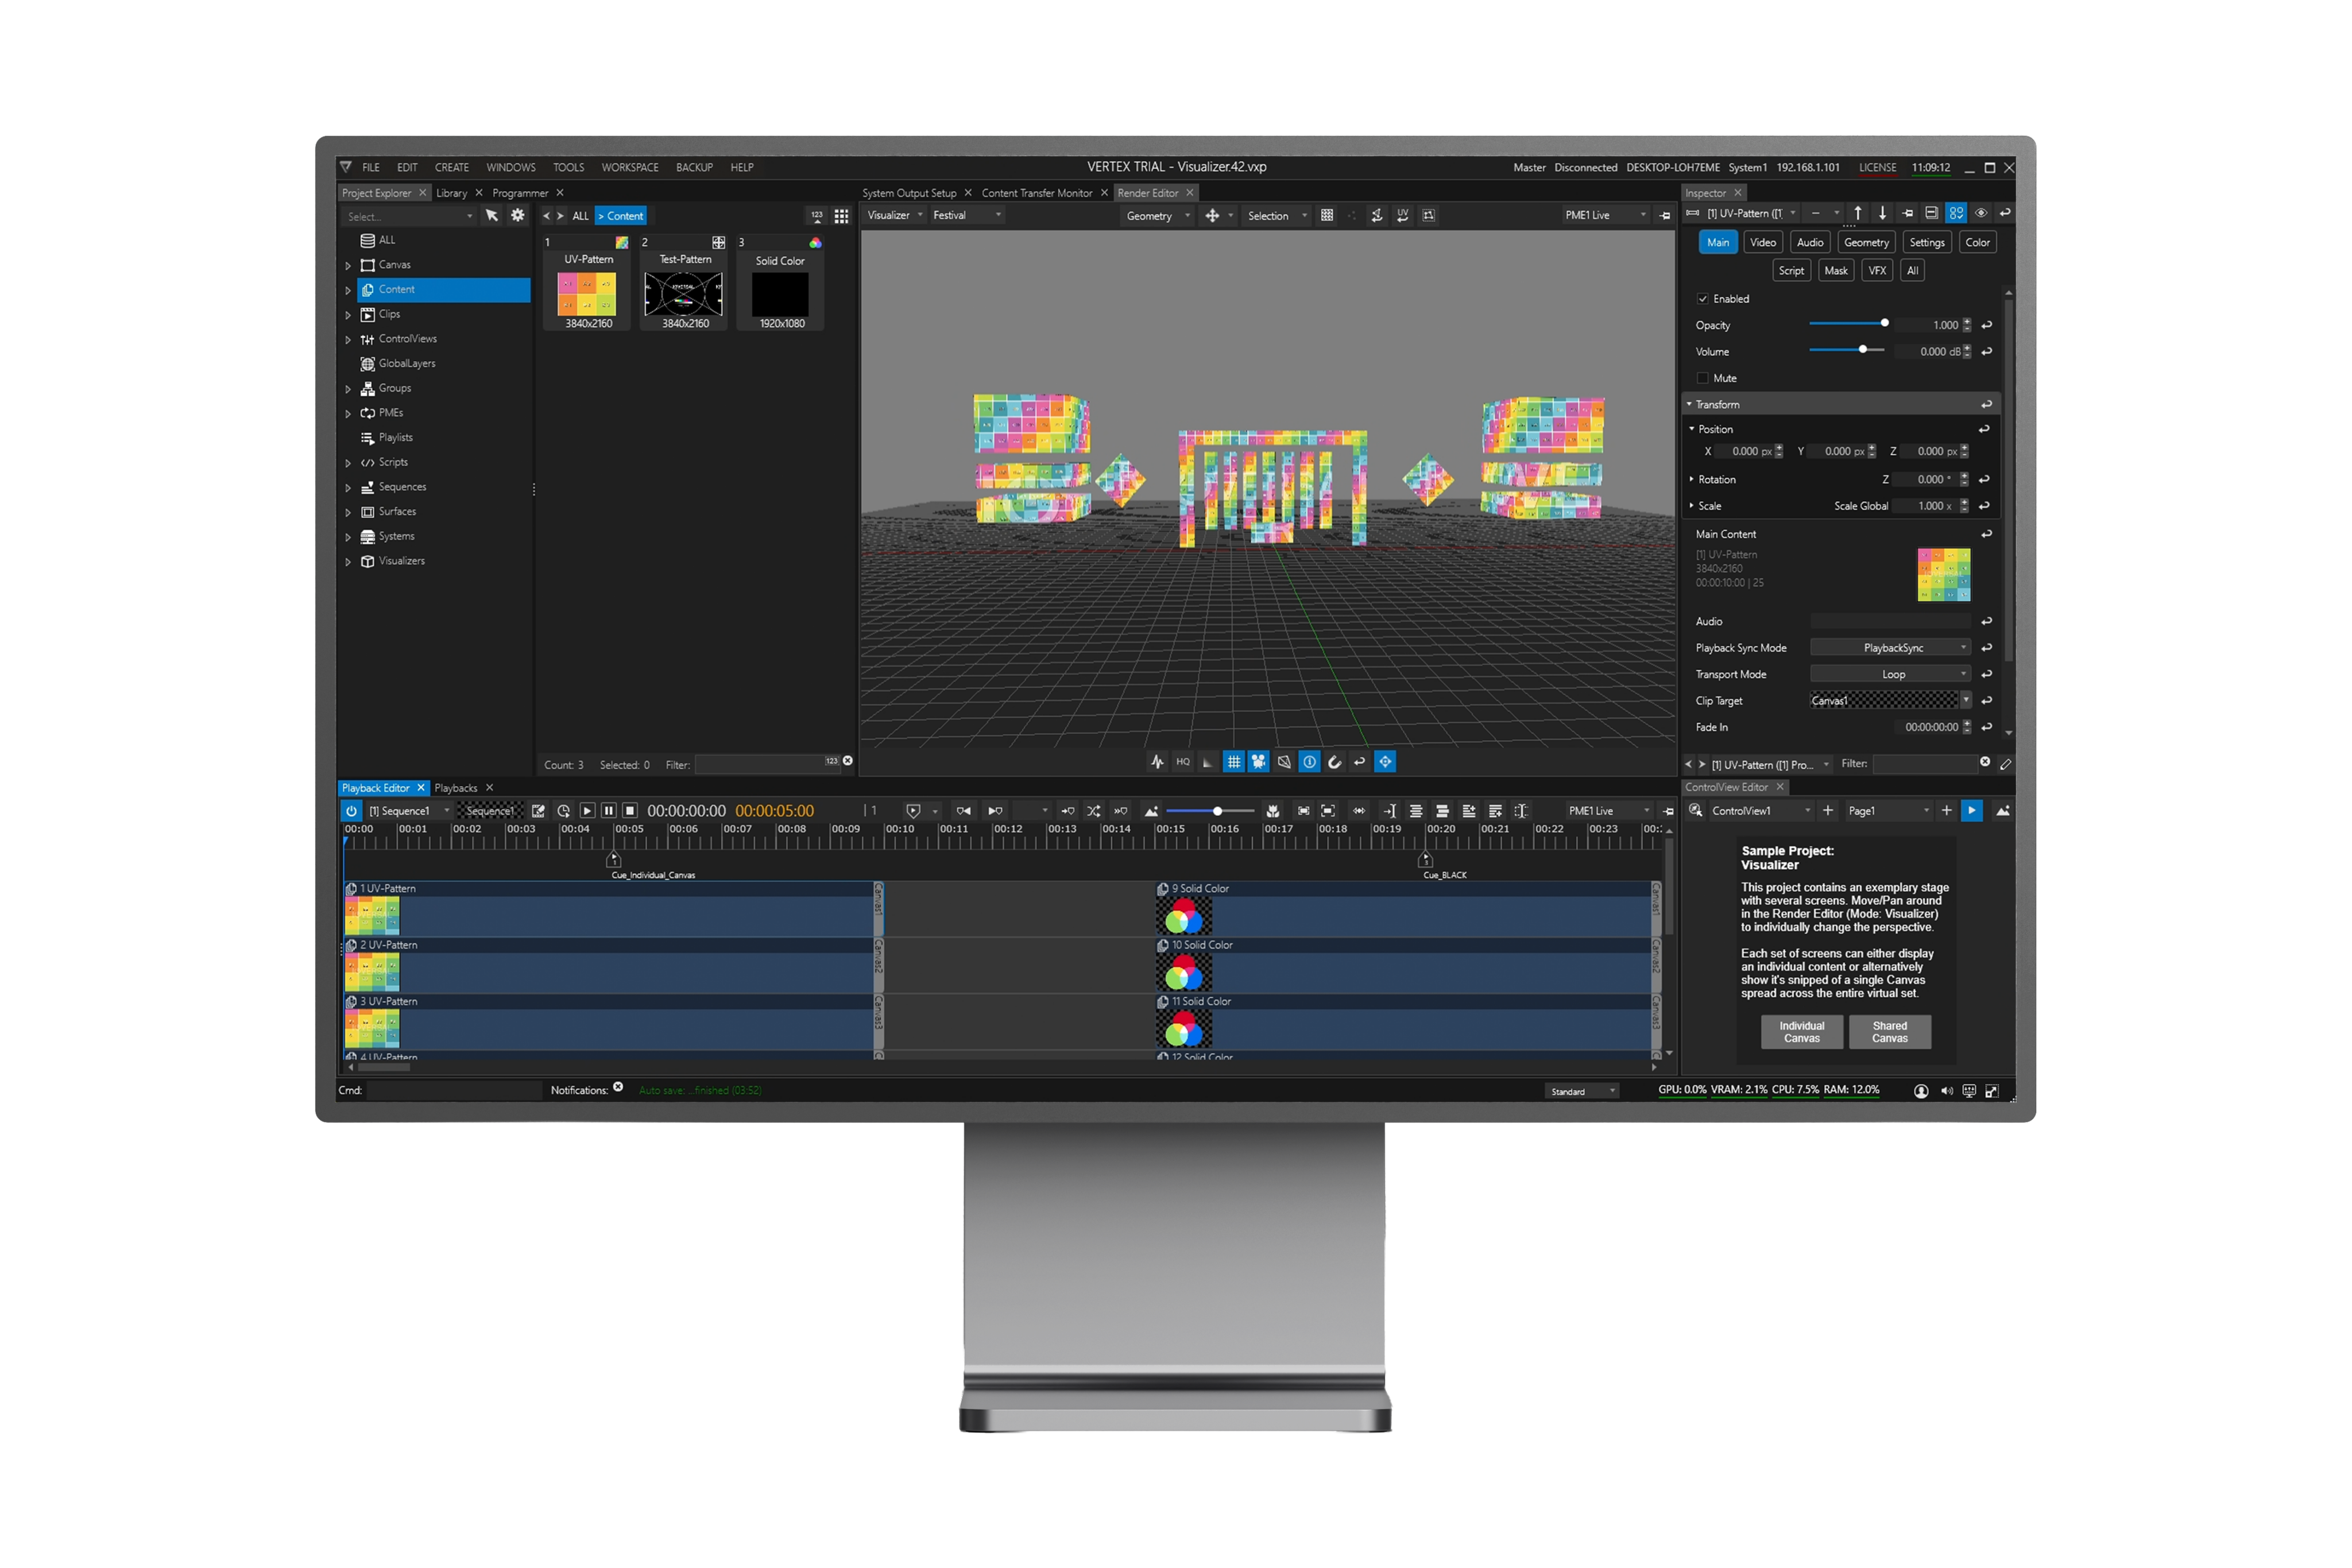Viewport: 2352px width, 1568px height.
Task: Toggle grid icon in render viewport bottom bar
Action: point(1233,762)
